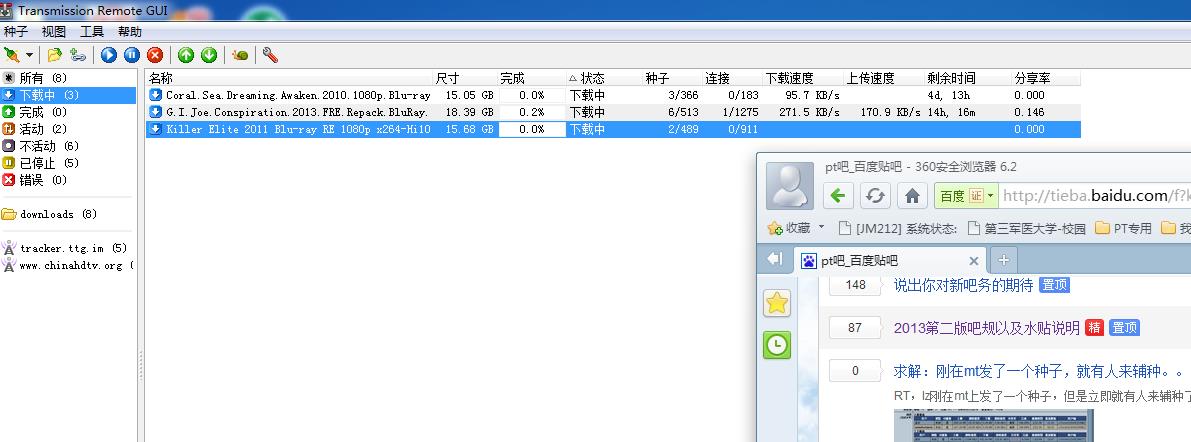Image resolution: width=1191 pixels, height=442 pixels.
Task: Select the 不活动 (6) filter
Action: (68, 146)
